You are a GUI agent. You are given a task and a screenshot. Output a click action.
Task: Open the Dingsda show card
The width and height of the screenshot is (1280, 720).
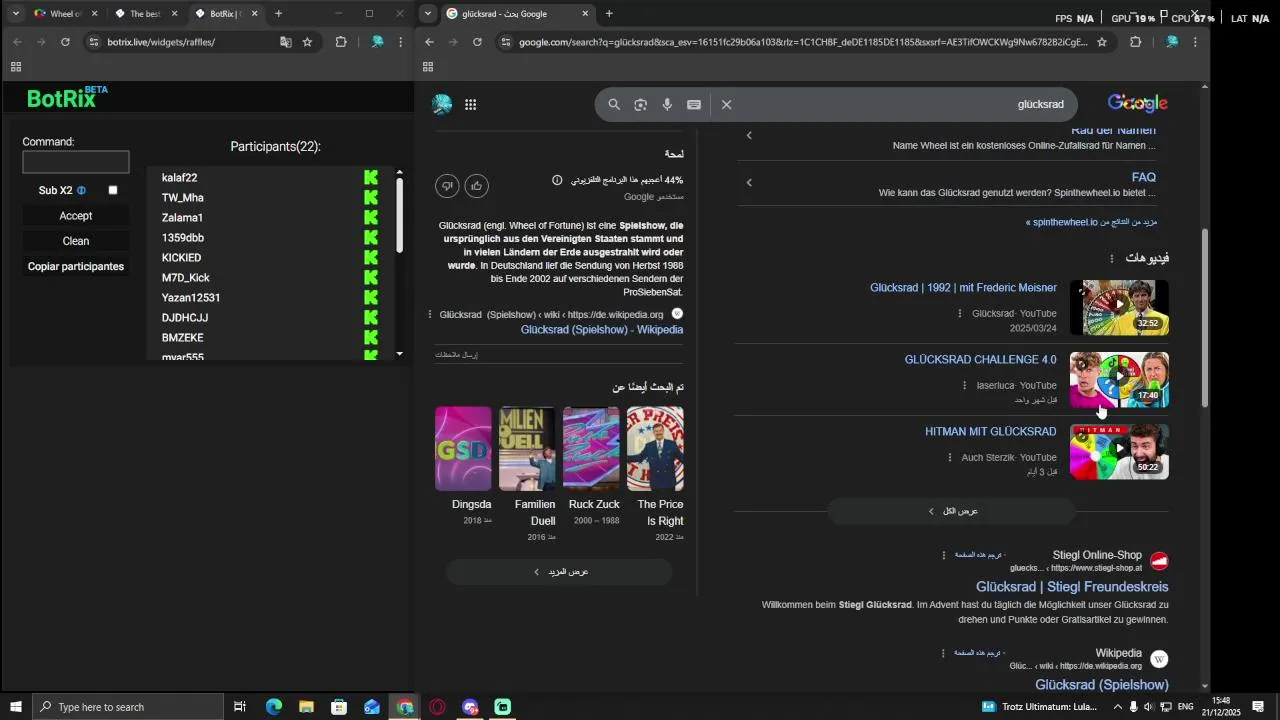click(x=463, y=466)
